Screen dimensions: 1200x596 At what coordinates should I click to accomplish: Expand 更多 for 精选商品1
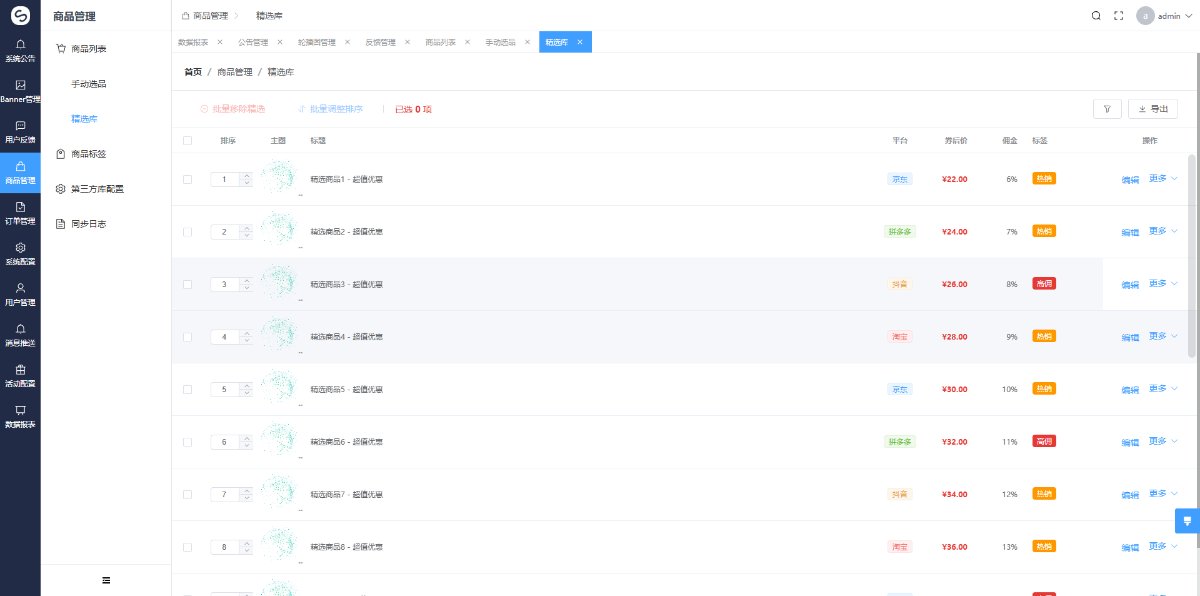(x=1163, y=179)
